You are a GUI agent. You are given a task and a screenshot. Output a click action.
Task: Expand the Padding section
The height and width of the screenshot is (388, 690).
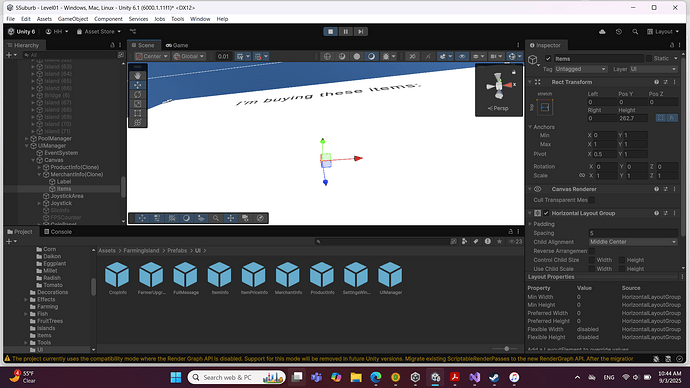(531, 224)
